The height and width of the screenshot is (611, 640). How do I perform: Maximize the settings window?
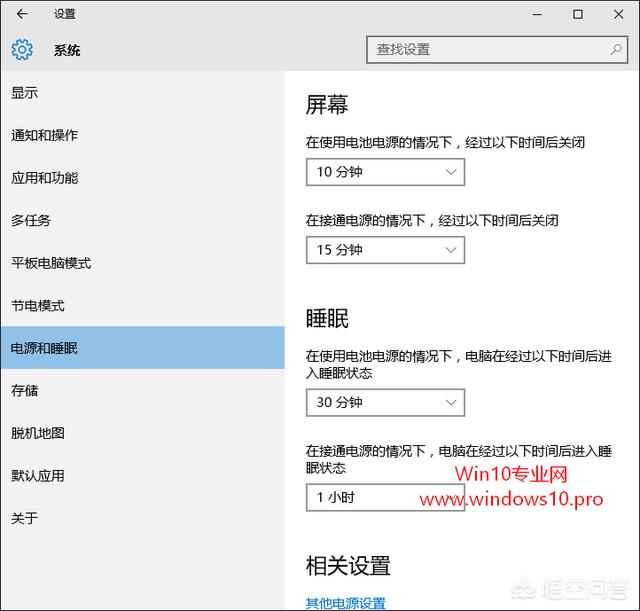tap(578, 14)
